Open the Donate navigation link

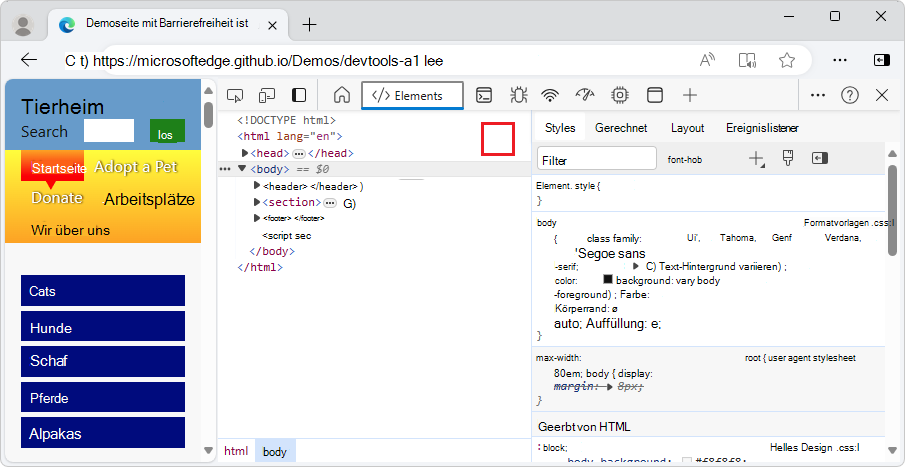pos(57,197)
